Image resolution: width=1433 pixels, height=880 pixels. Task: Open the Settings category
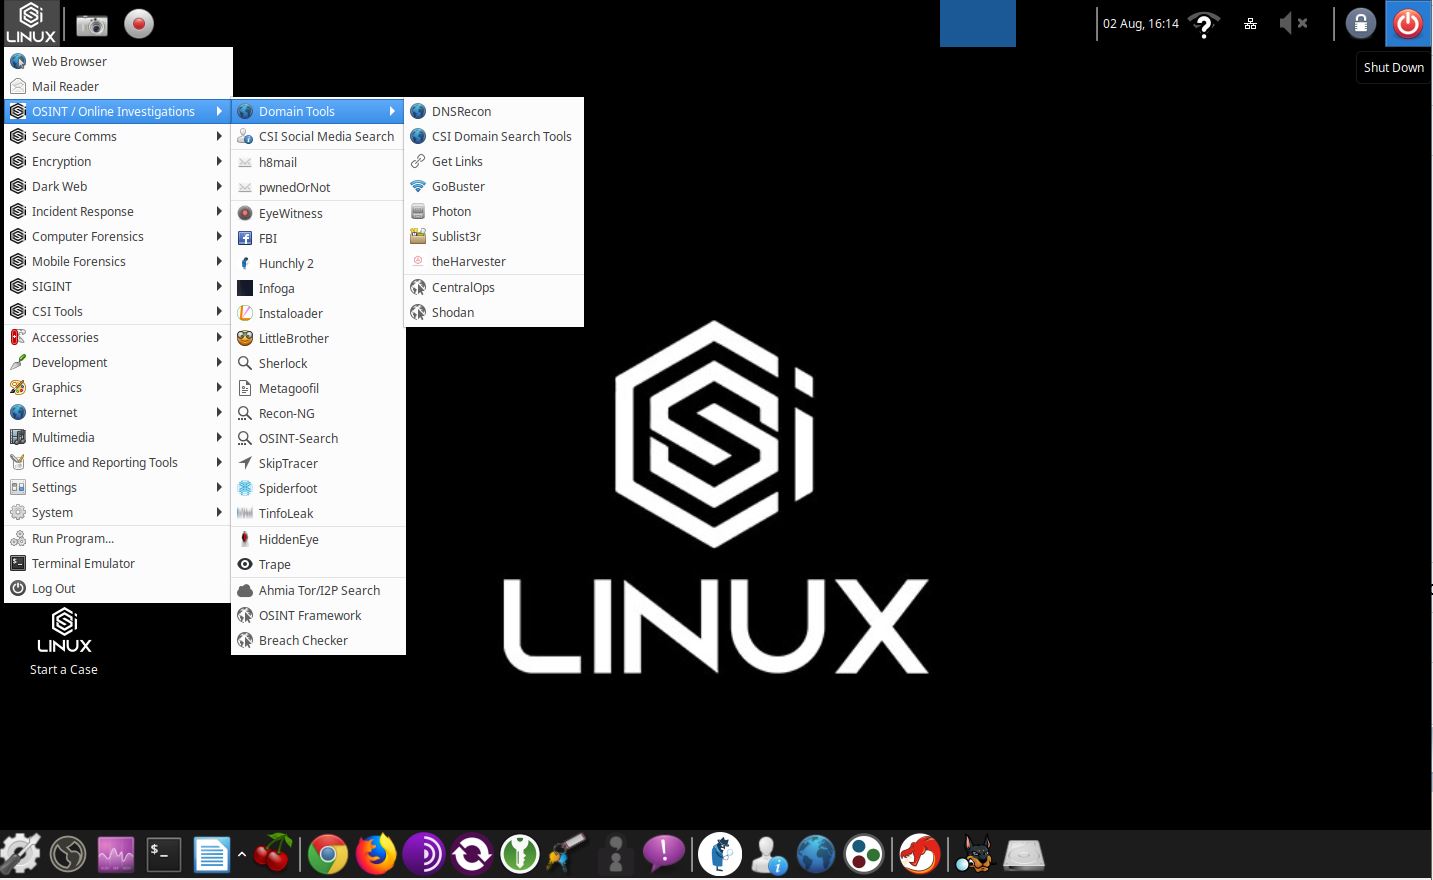(x=118, y=487)
